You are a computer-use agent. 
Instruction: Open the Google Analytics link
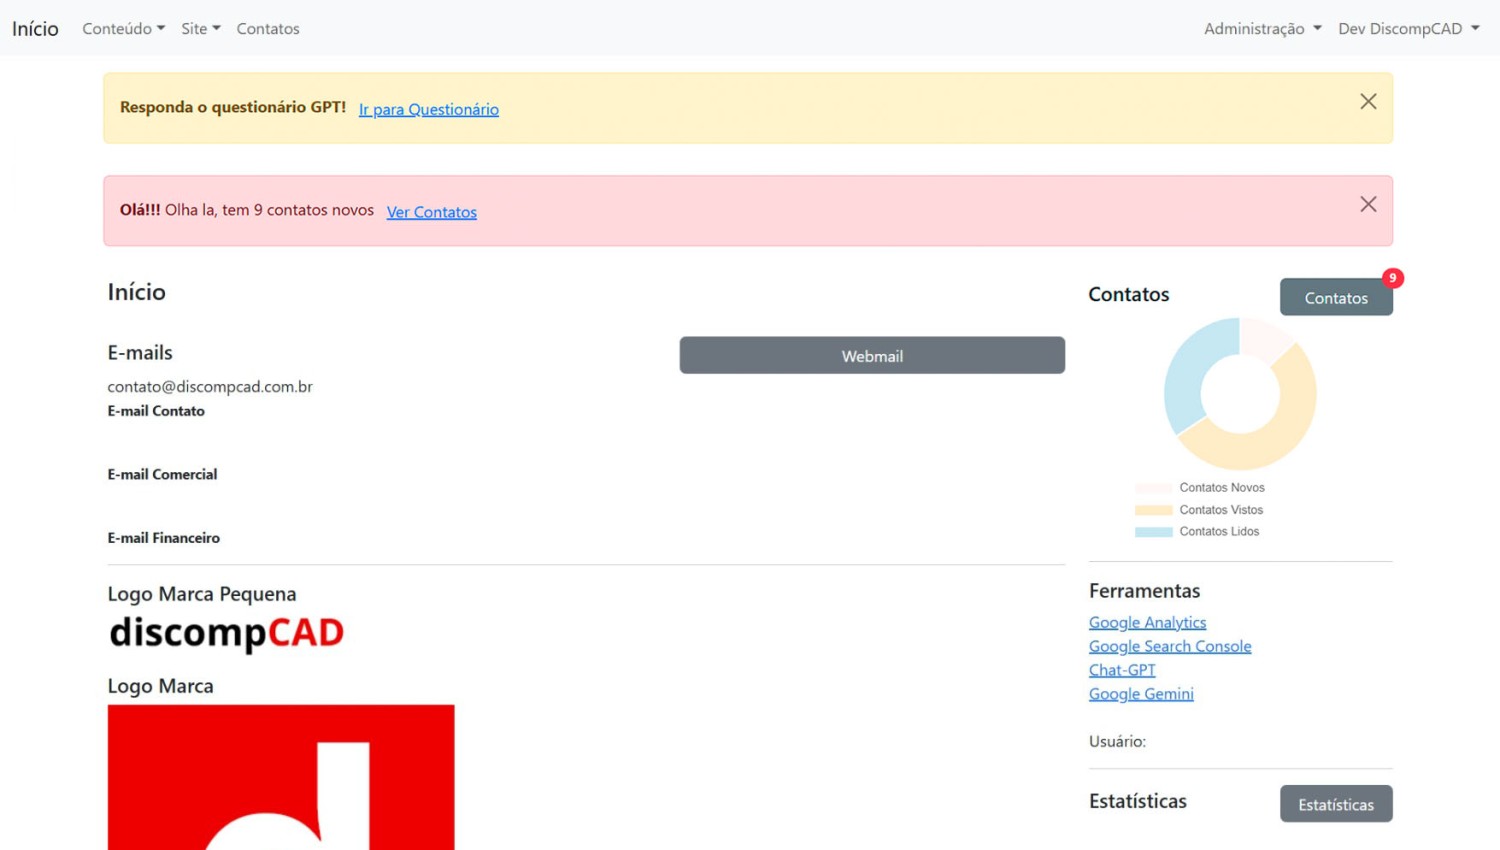(1147, 623)
